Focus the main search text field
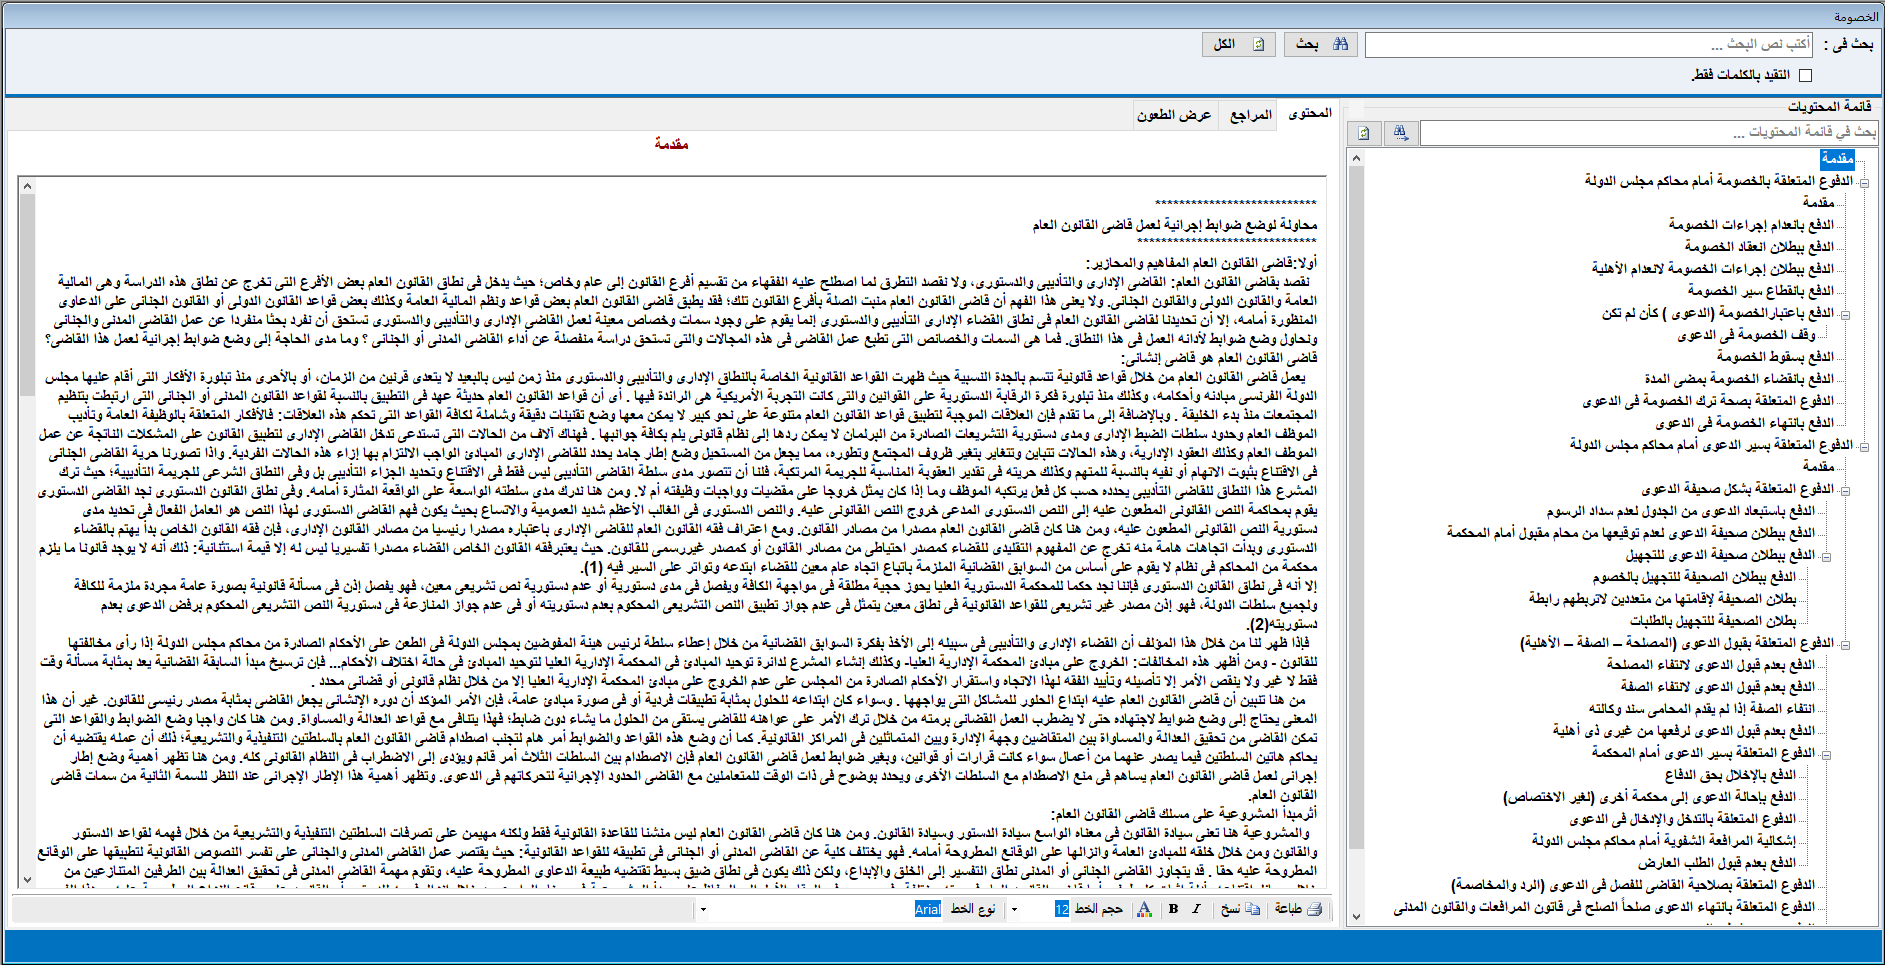Screen dimensions: 1885x965 coord(1589,44)
